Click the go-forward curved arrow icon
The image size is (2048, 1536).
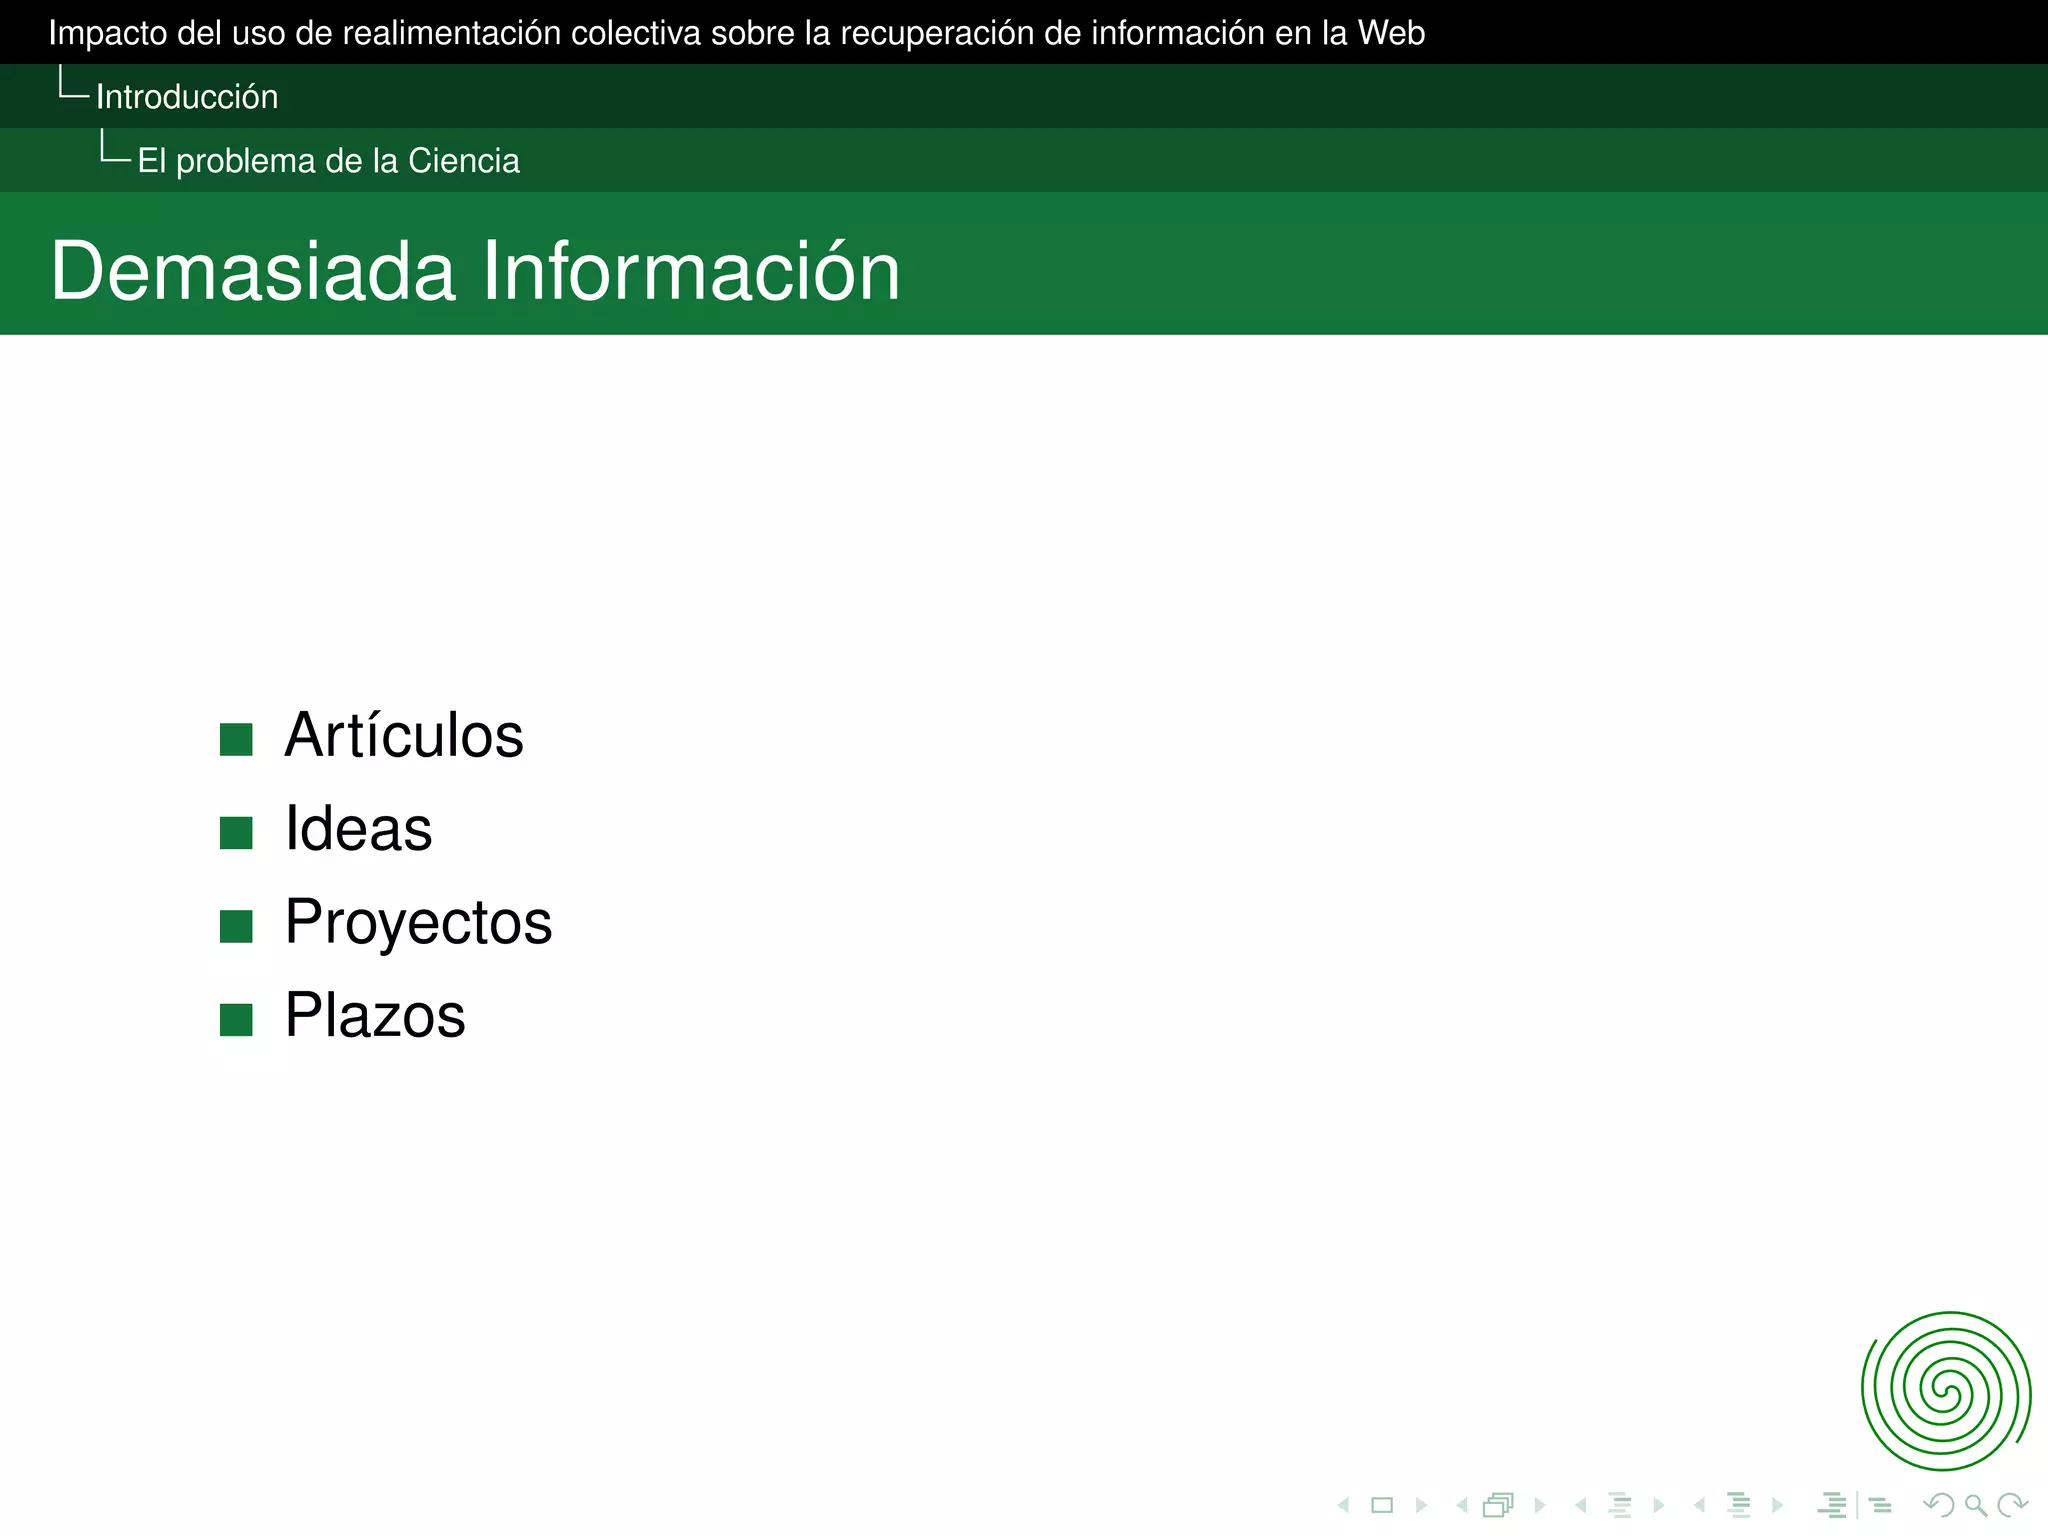point(2012,1505)
